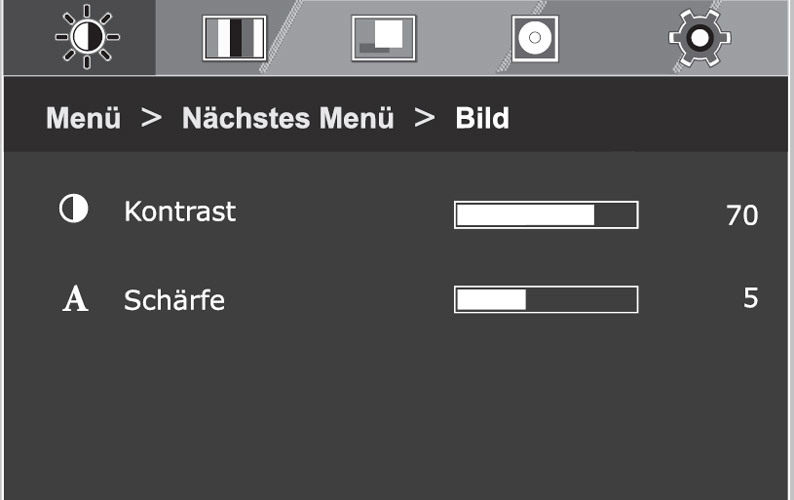This screenshot has width=794, height=500.
Task: Select the disc icon tab
Action: [x=535, y=38]
